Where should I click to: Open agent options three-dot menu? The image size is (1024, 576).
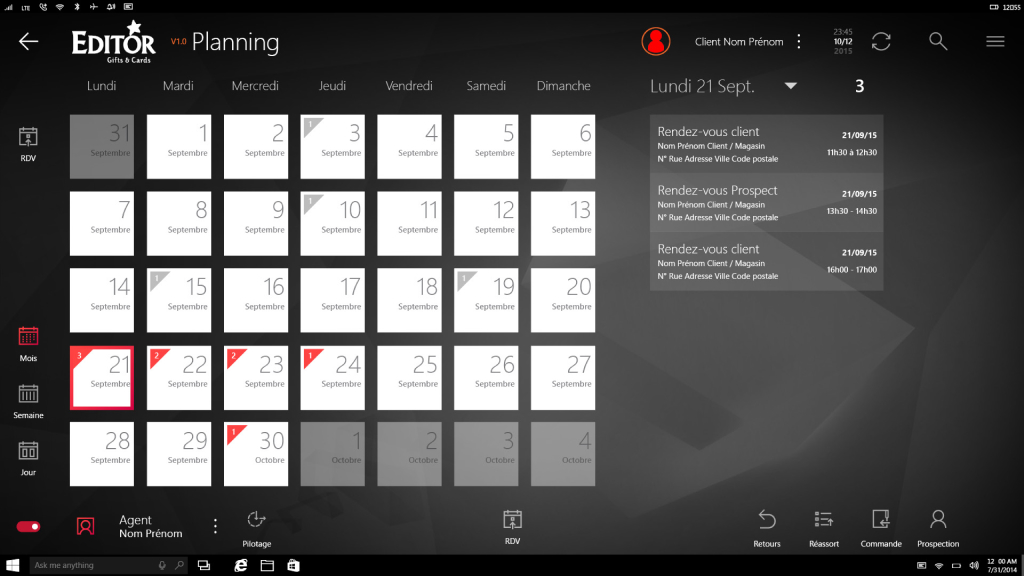coord(215,526)
